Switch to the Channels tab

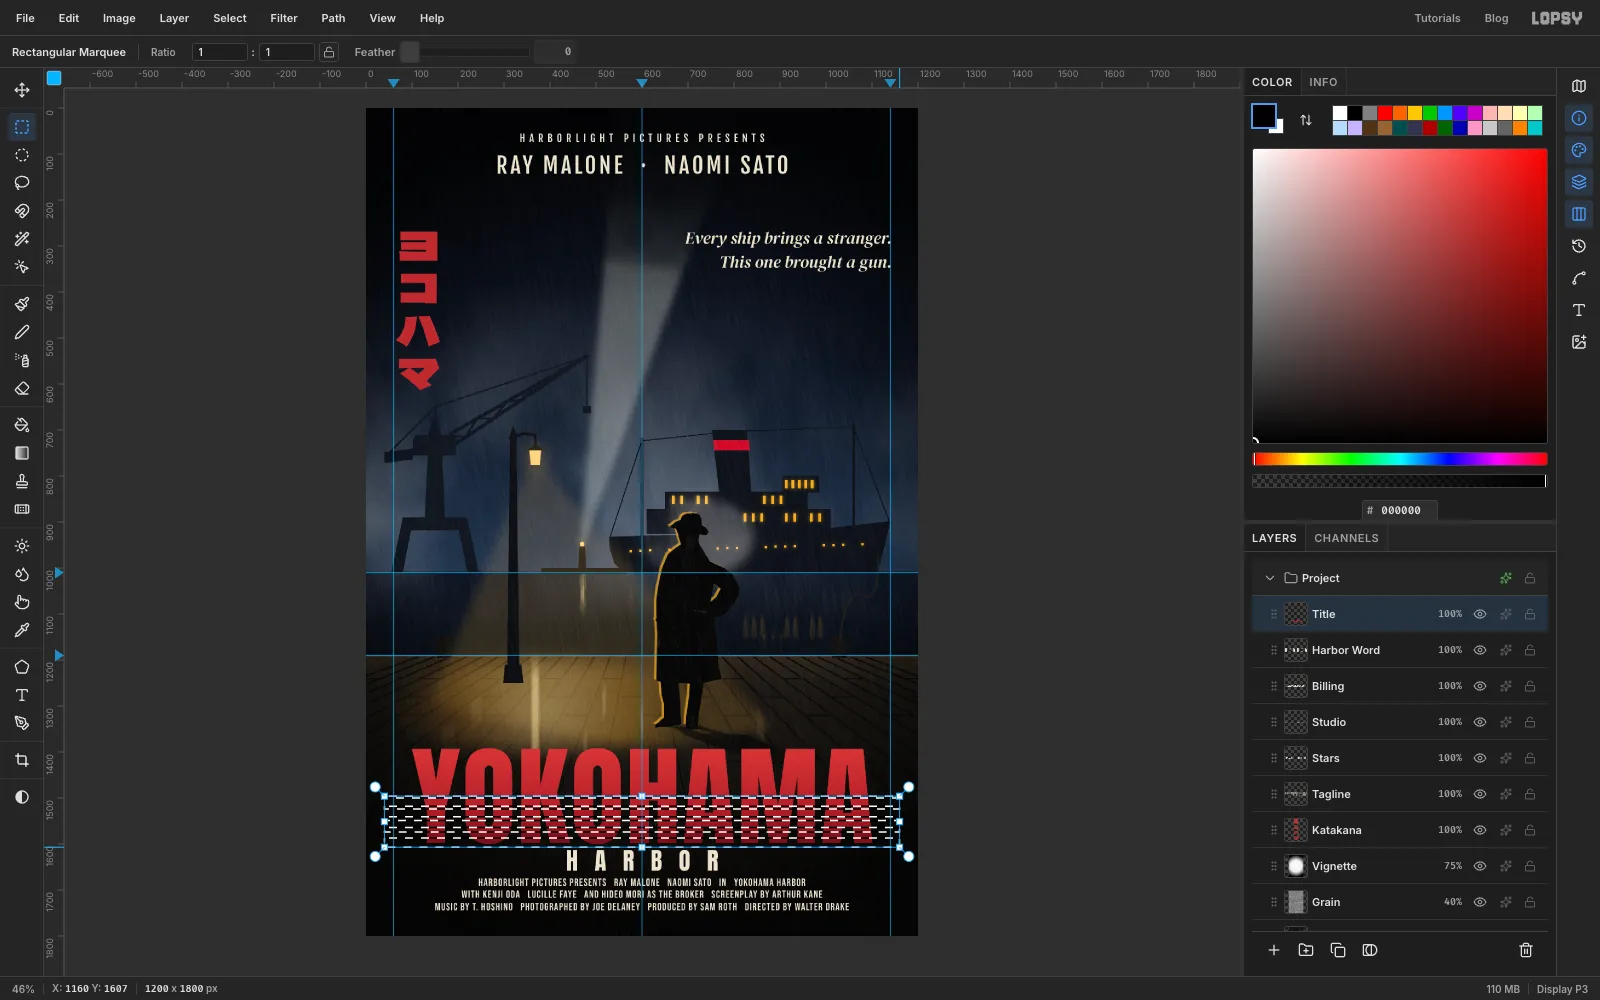click(1346, 538)
